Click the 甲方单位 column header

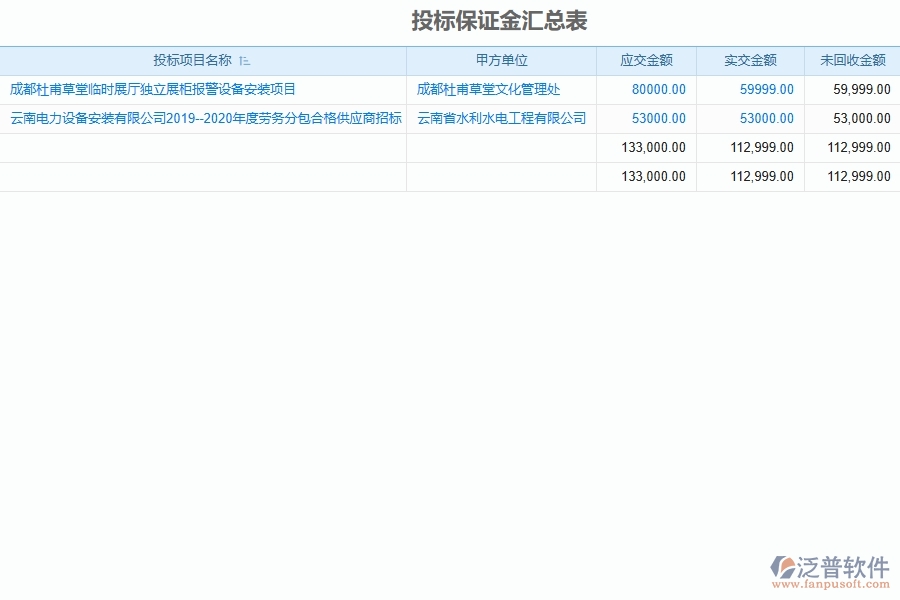(x=502, y=60)
